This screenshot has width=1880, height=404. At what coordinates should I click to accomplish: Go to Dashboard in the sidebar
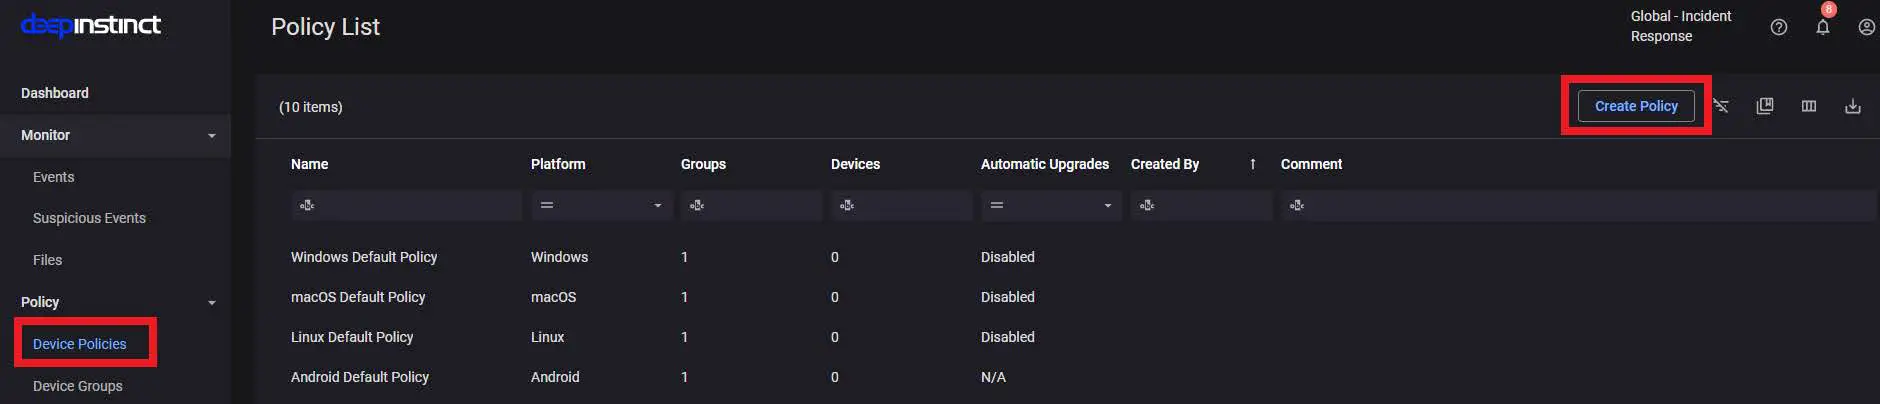tap(55, 93)
